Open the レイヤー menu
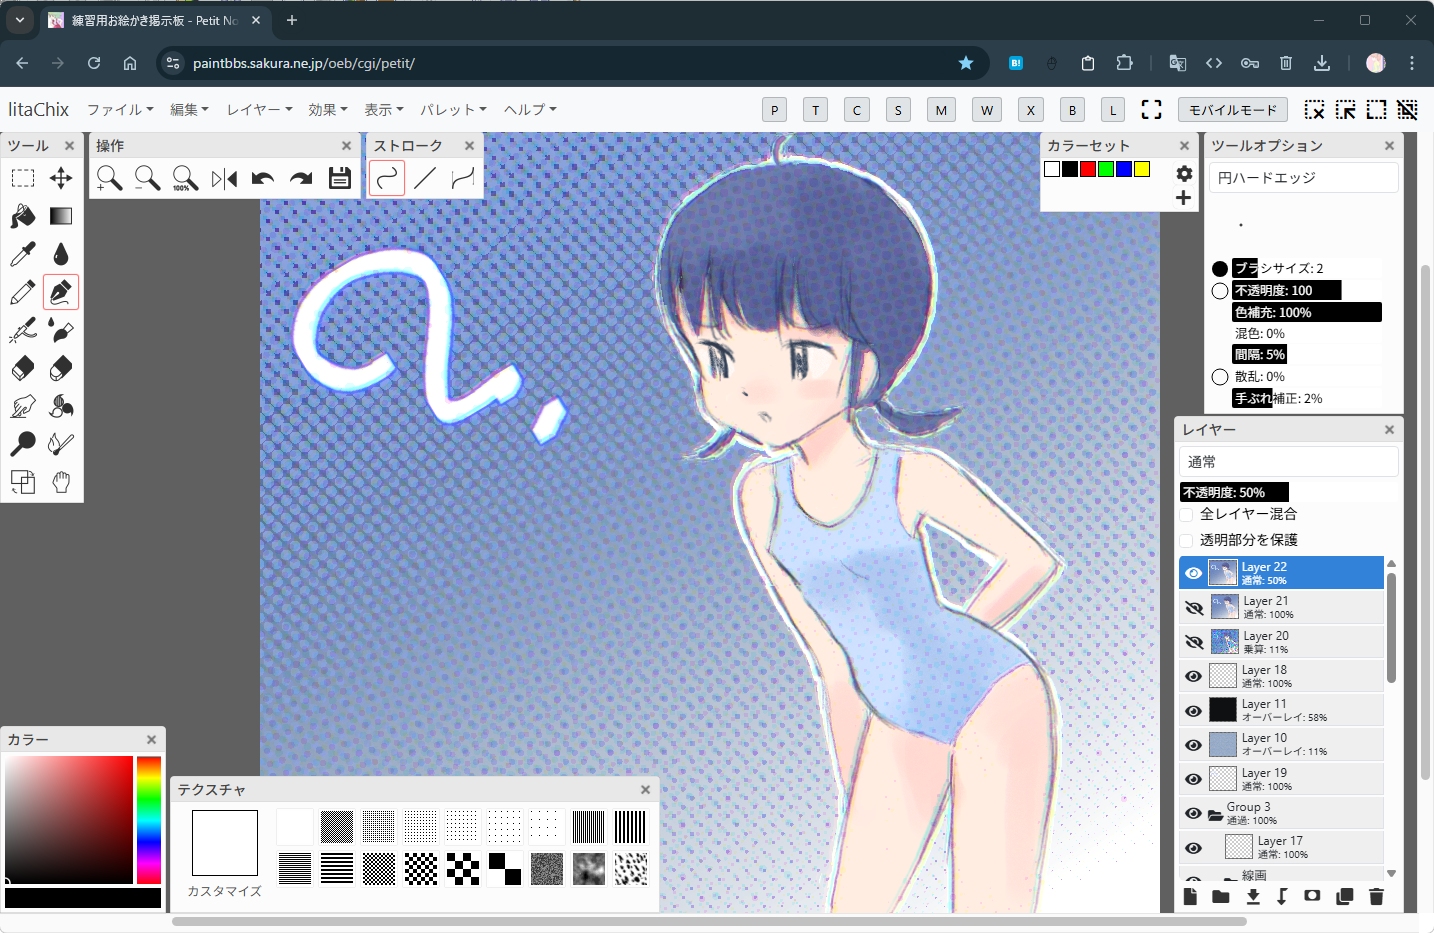Screen dimensions: 1434x933 point(259,110)
